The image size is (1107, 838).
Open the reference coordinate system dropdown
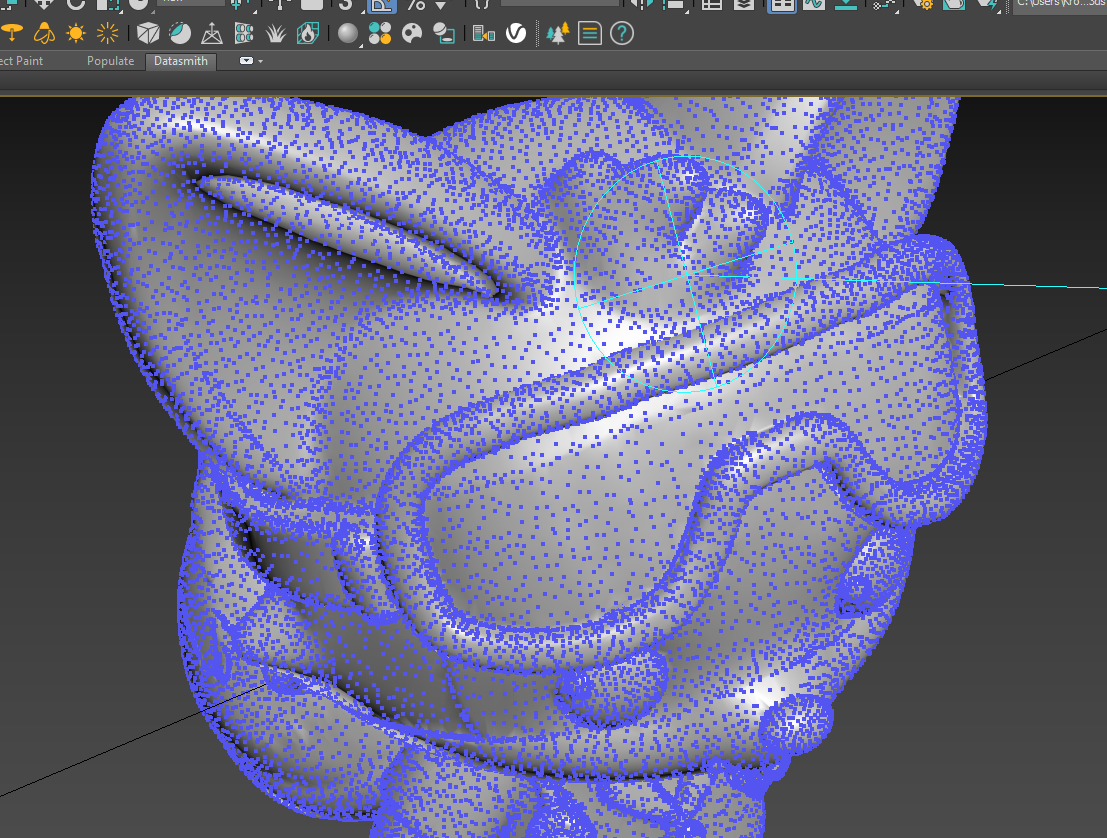pyautogui.click(x=192, y=3)
